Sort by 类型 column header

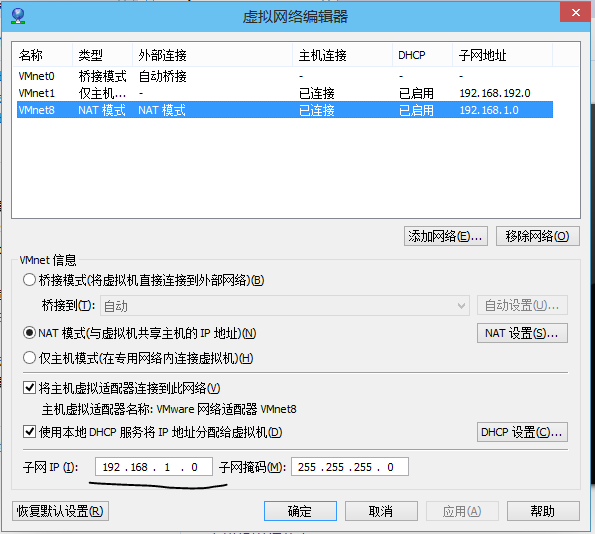[102, 55]
